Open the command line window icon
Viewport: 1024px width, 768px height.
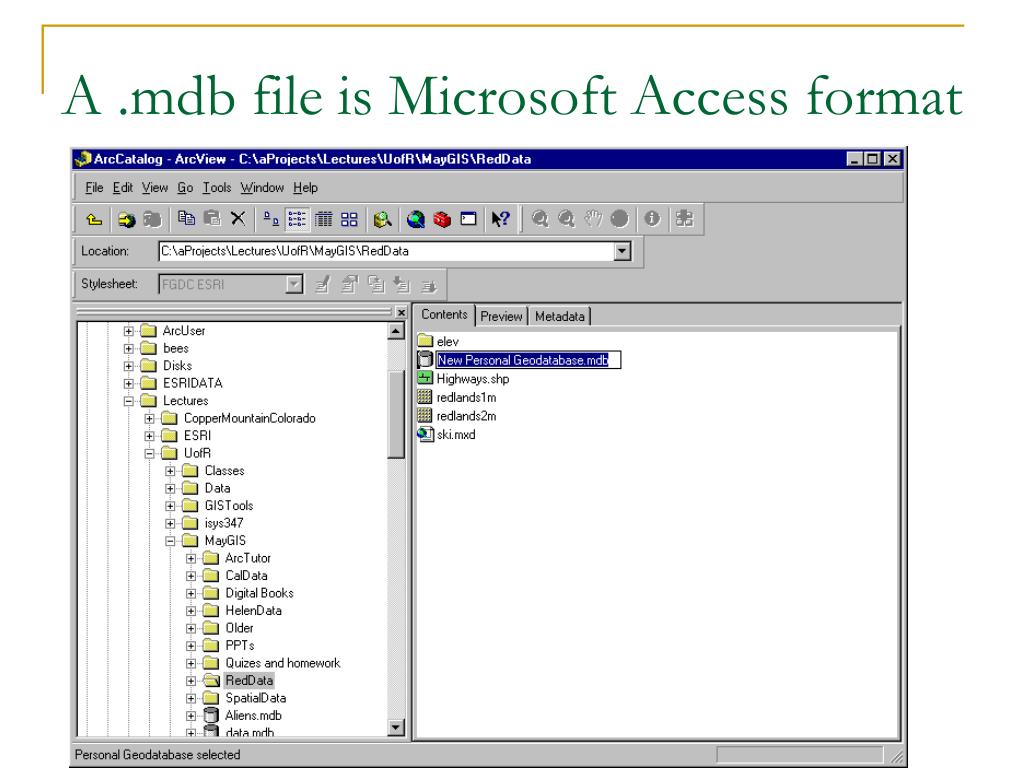coord(468,219)
